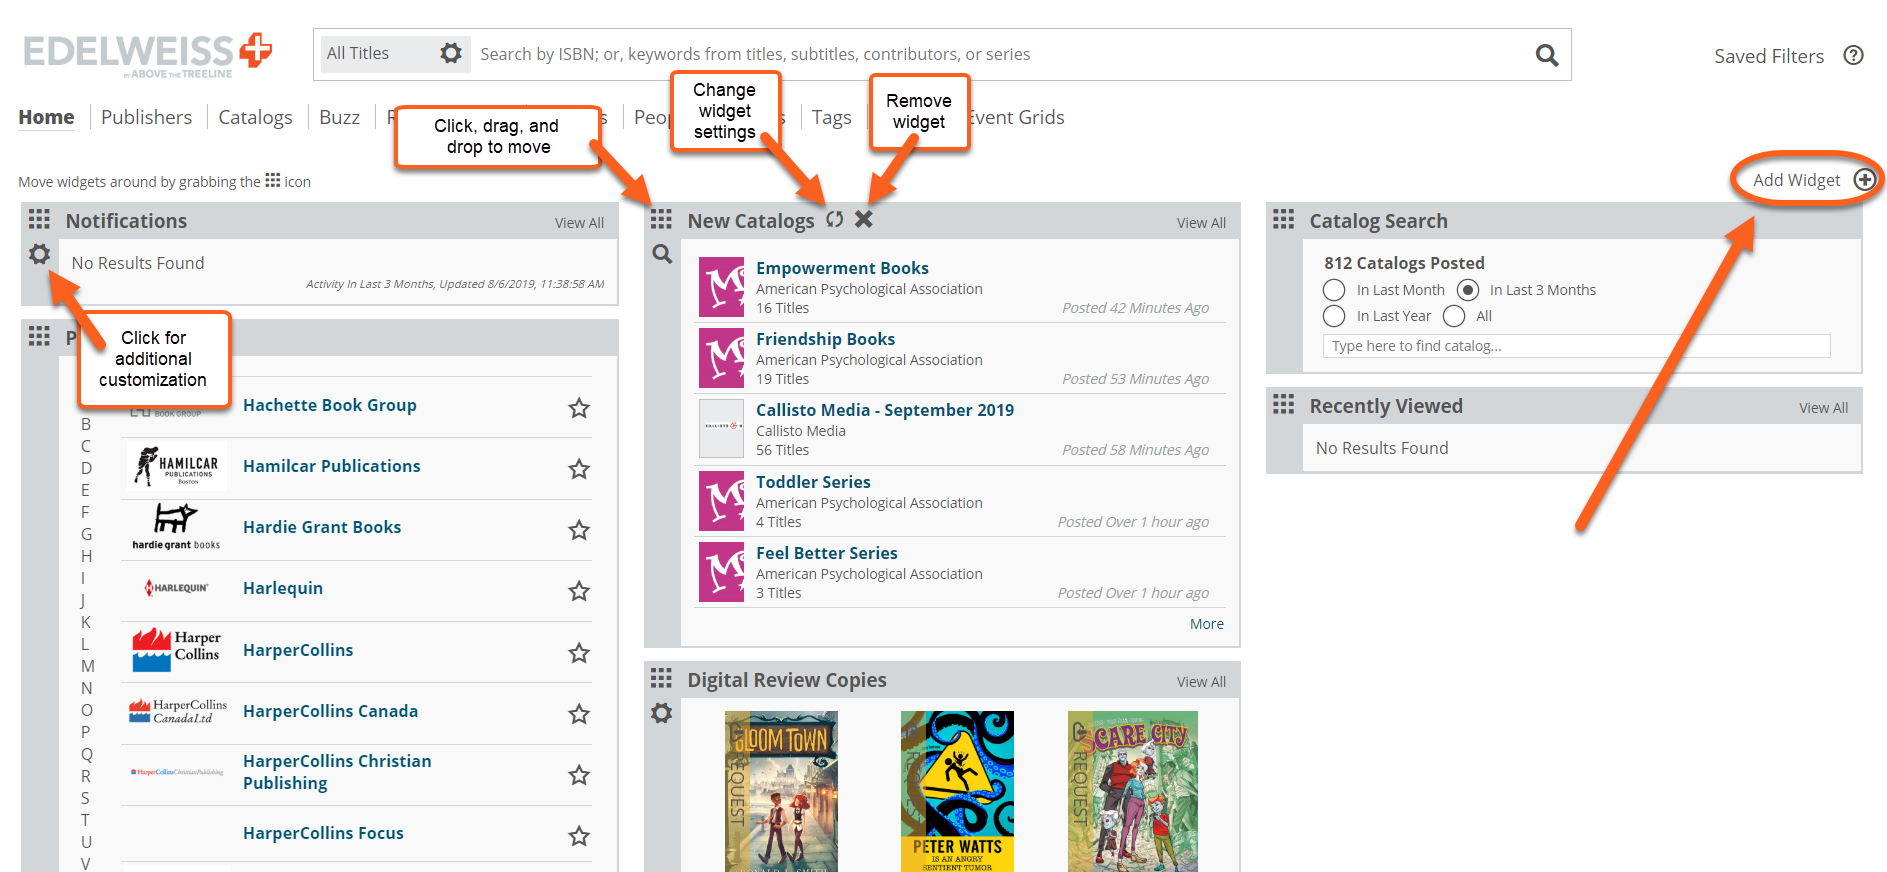Click the search magnifier icon in top bar
Image resolution: width=1887 pixels, height=872 pixels.
(1546, 55)
